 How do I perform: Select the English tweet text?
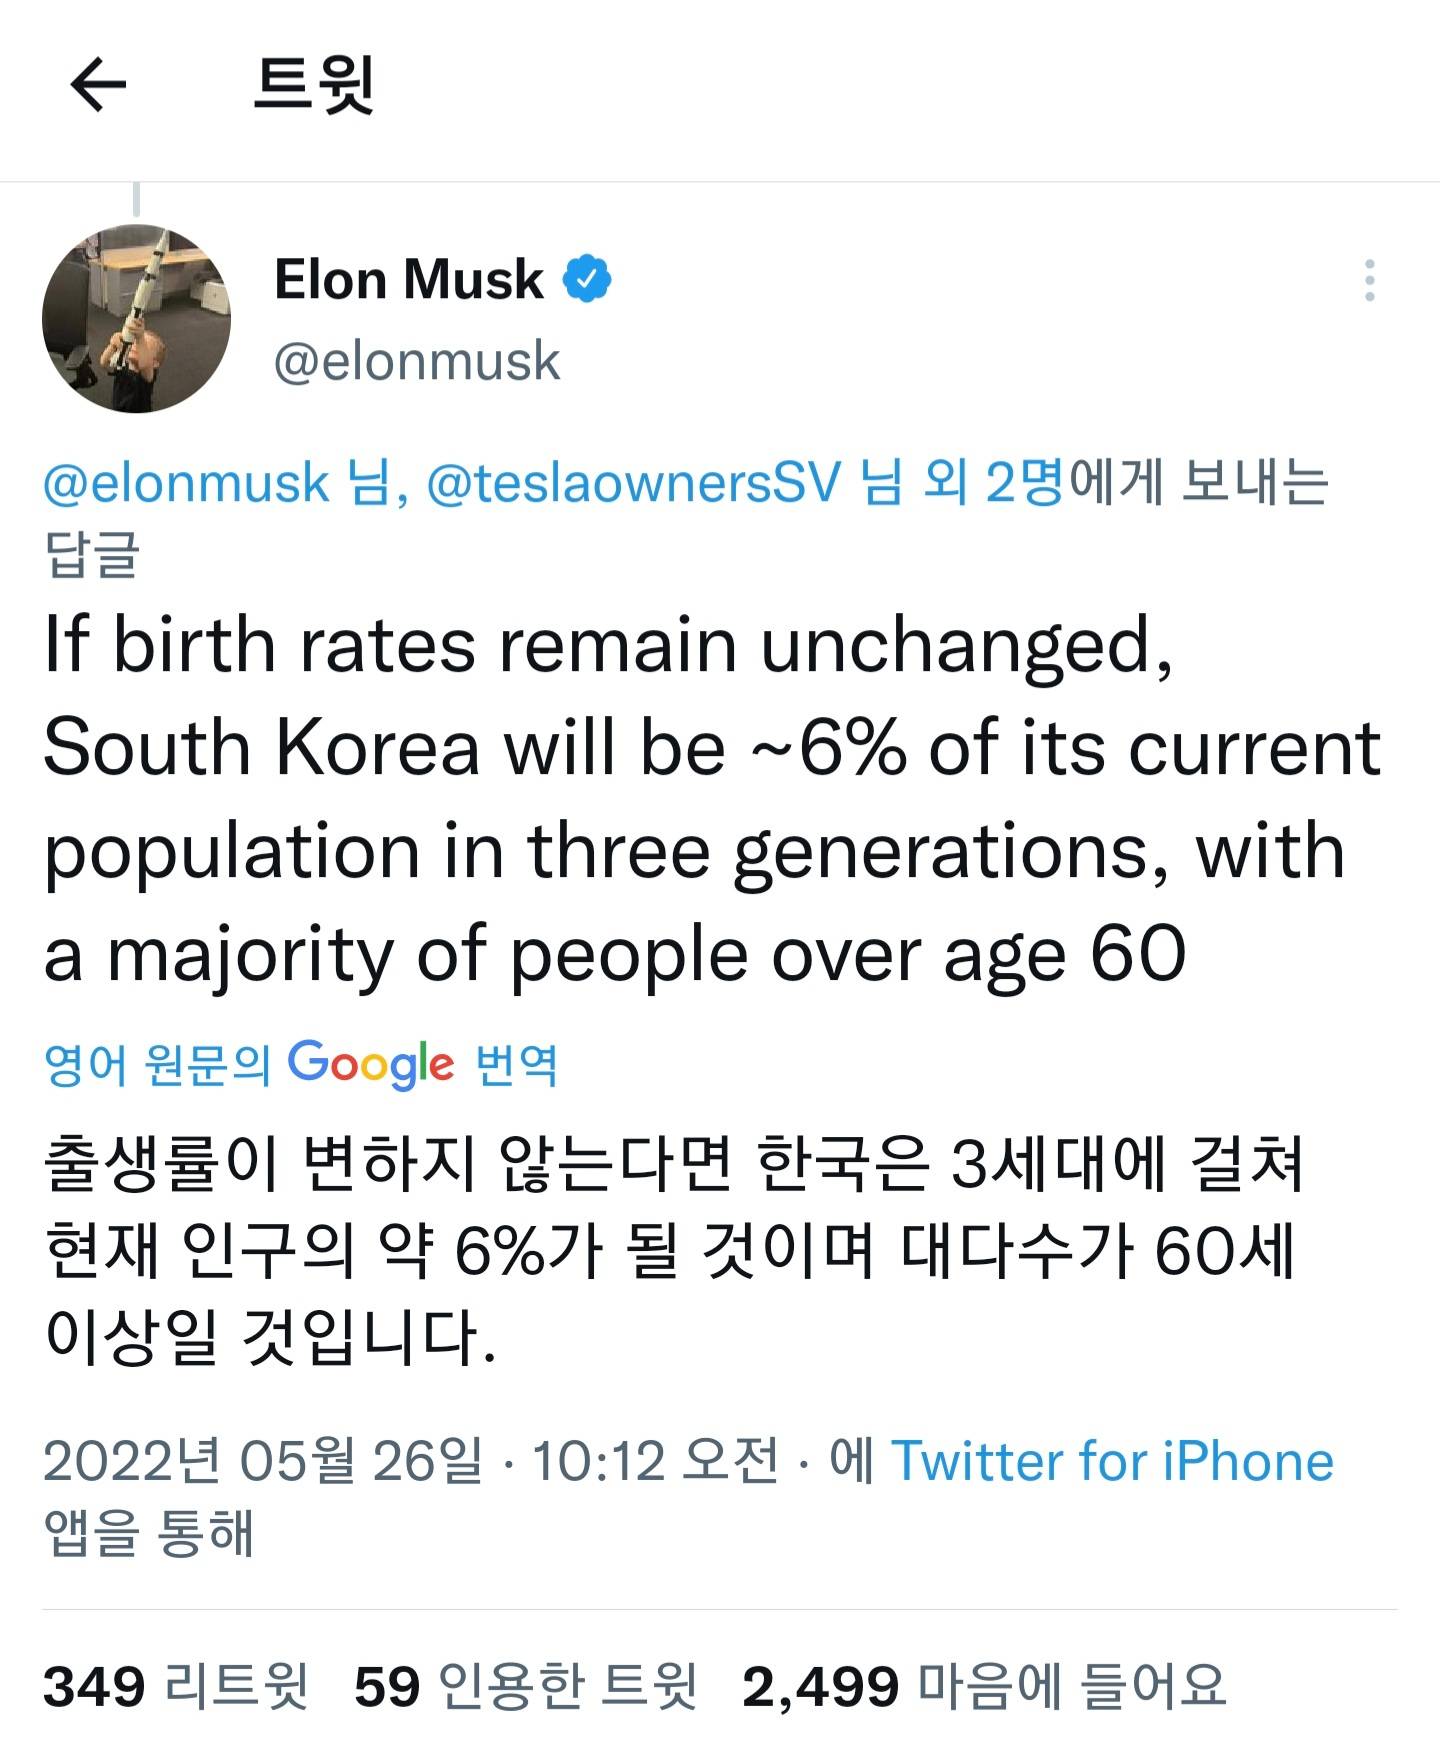700,800
